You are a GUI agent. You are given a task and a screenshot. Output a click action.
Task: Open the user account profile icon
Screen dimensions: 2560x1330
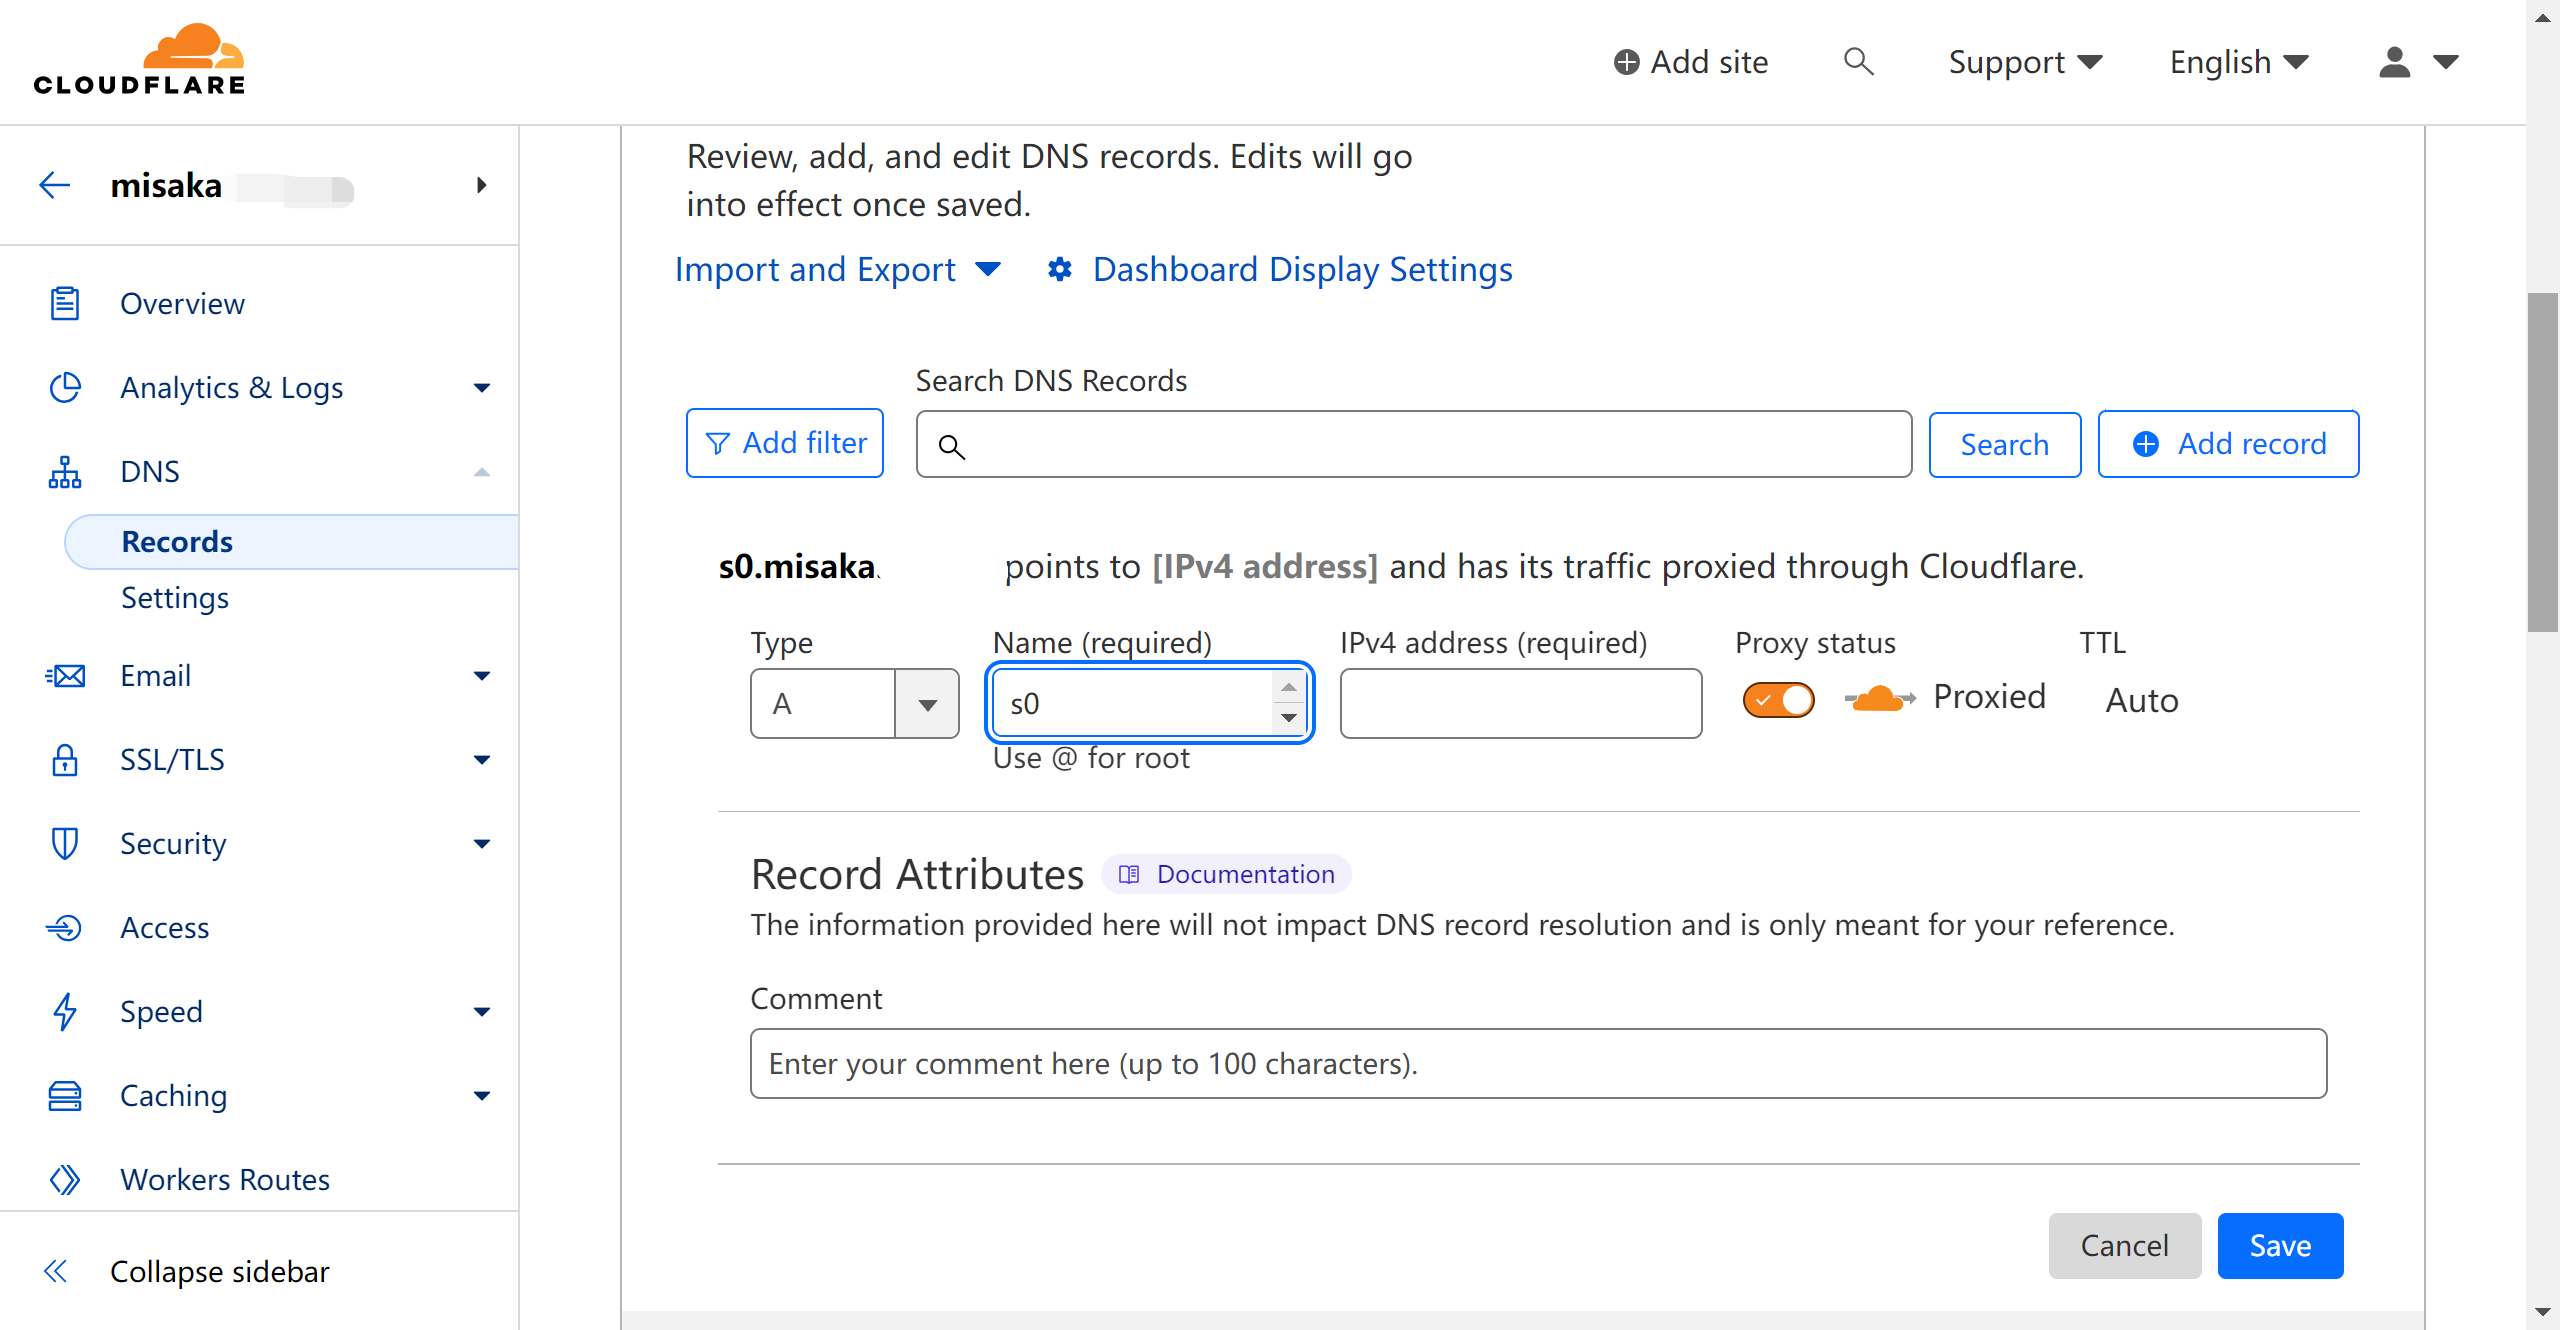pos(2394,62)
